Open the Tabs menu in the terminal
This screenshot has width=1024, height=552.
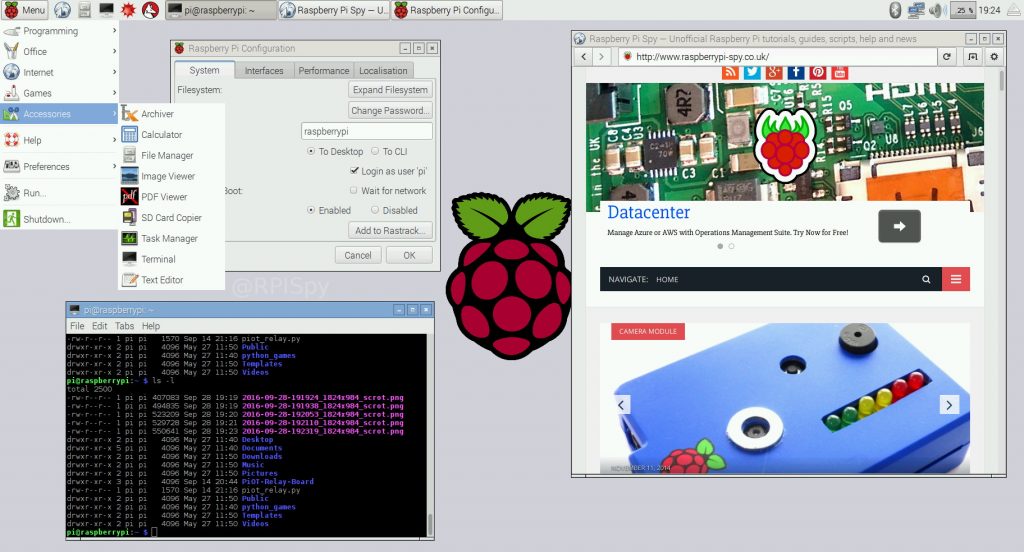tap(124, 326)
